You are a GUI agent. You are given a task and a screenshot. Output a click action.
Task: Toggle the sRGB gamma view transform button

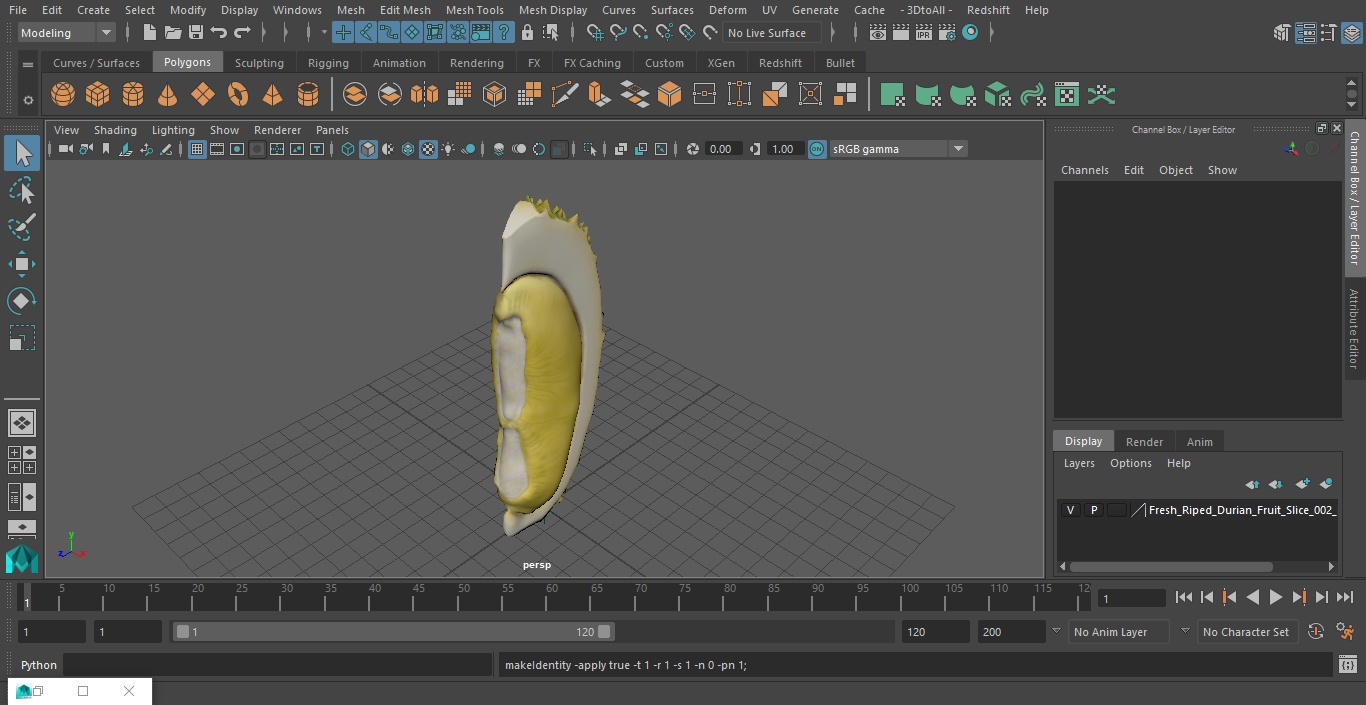tap(817, 149)
